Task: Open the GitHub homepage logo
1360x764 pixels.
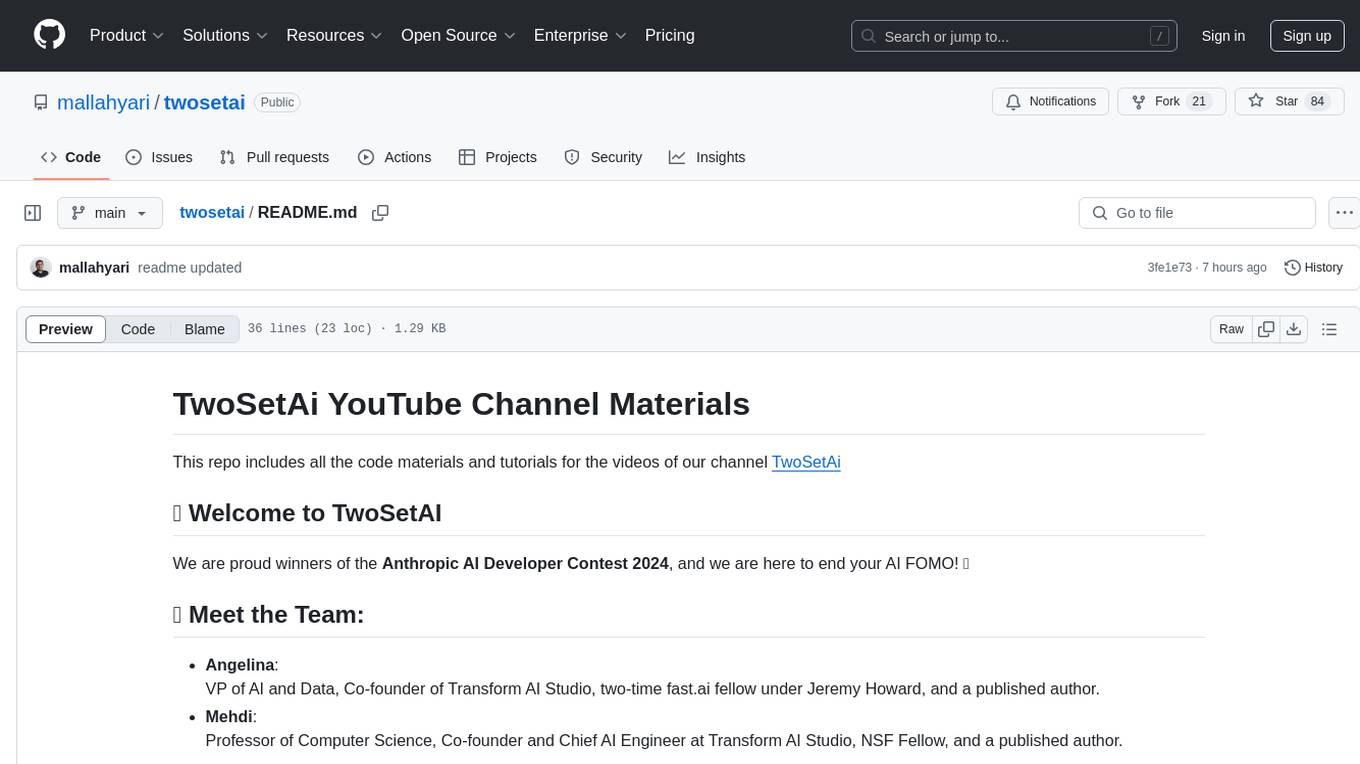Action: pyautogui.click(x=49, y=35)
